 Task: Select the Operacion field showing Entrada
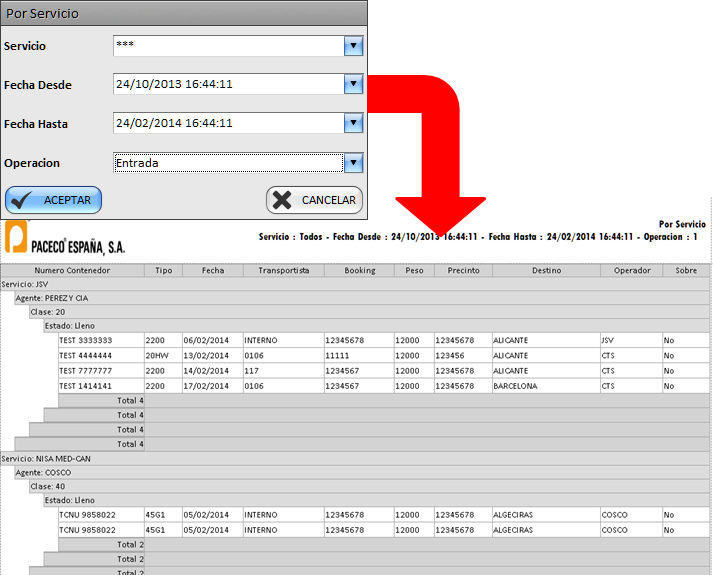228,163
